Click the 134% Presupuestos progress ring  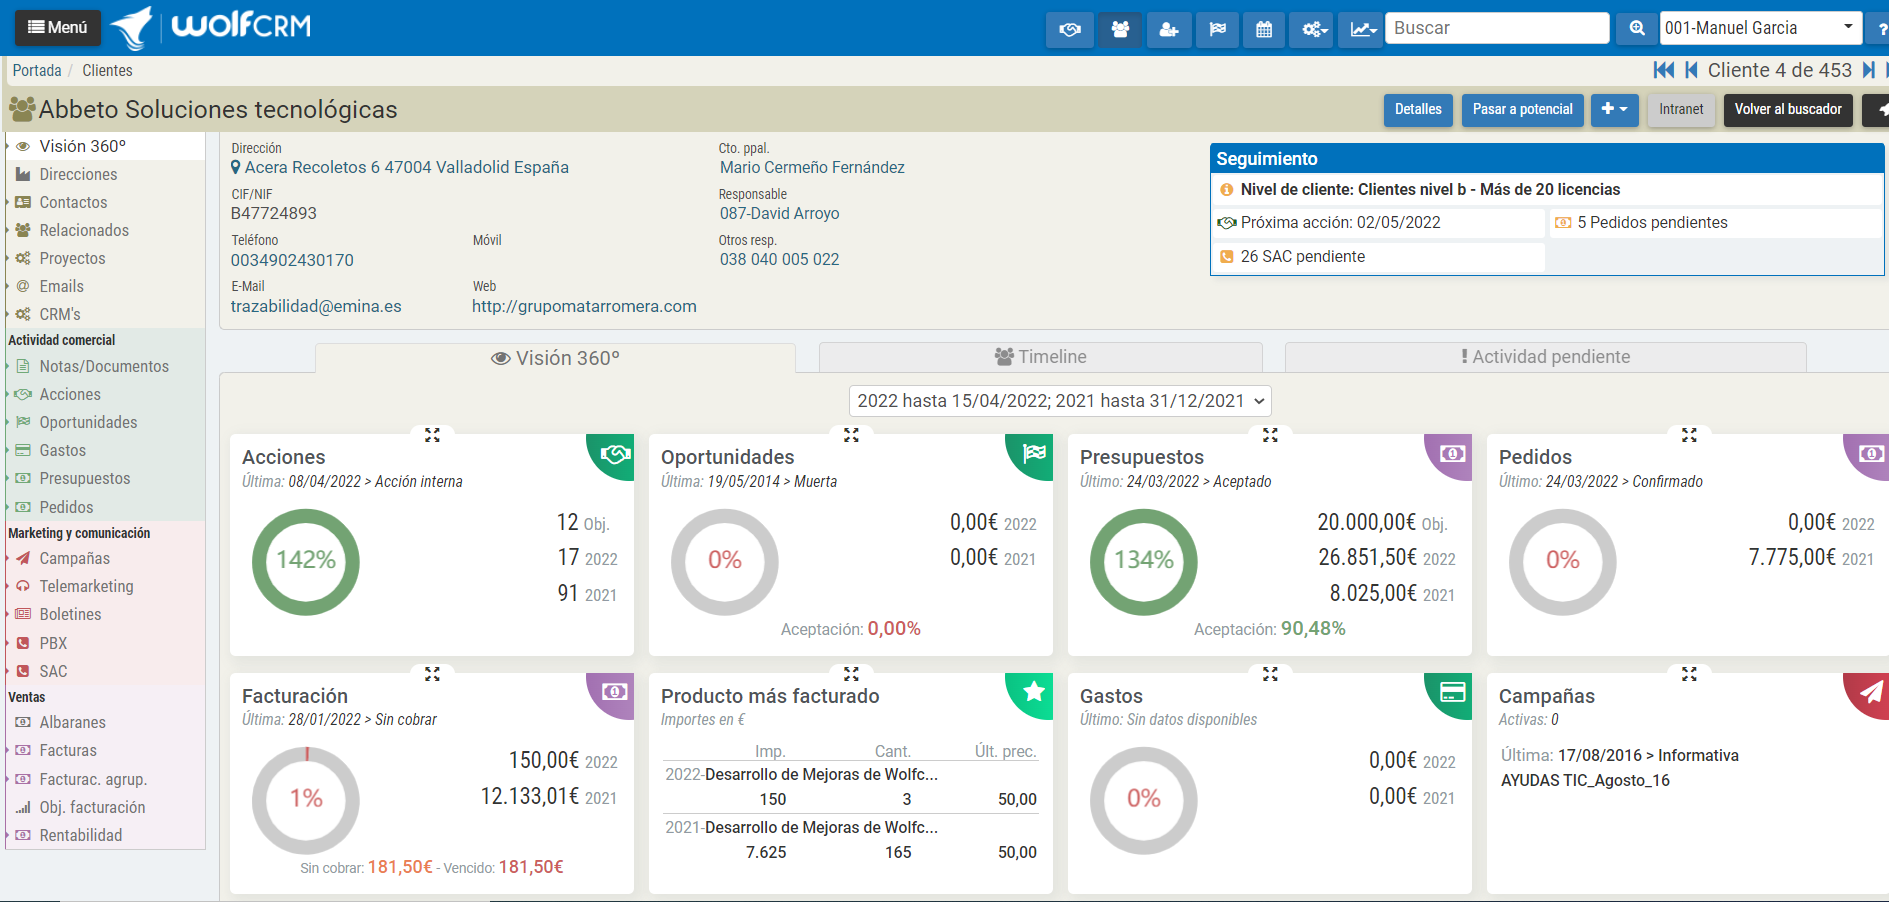pyautogui.click(x=1144, y=562)
